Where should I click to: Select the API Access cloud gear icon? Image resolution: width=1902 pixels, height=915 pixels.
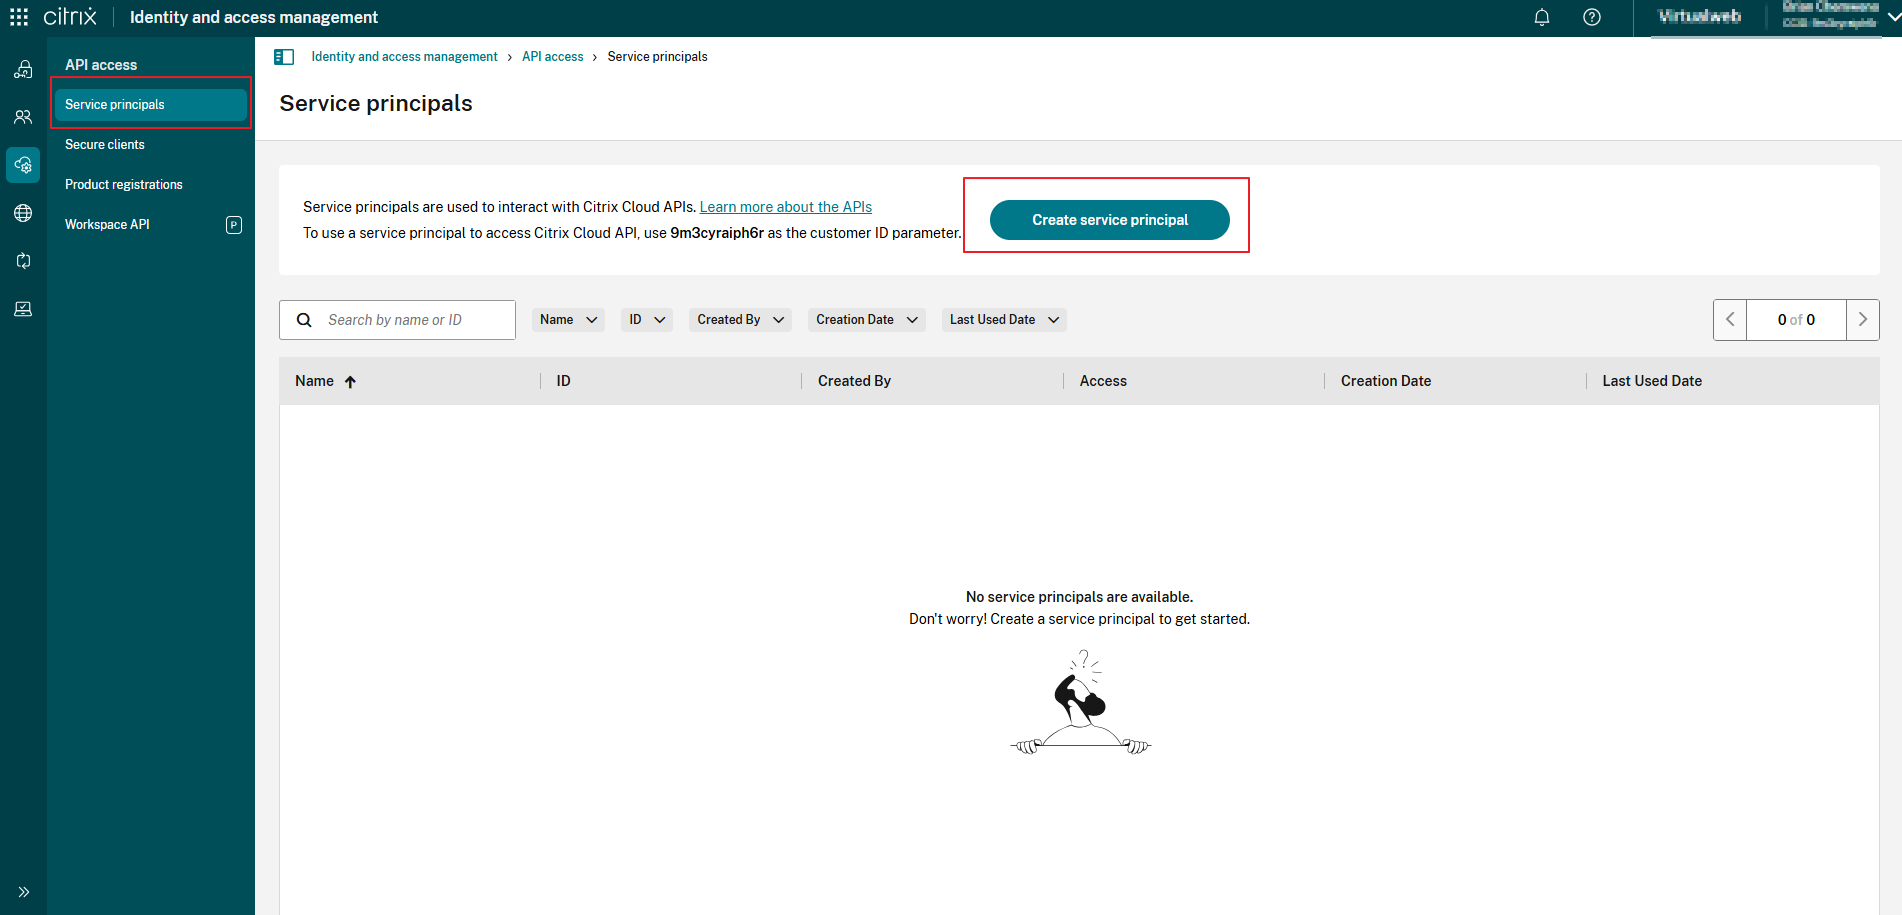point(23,165)
